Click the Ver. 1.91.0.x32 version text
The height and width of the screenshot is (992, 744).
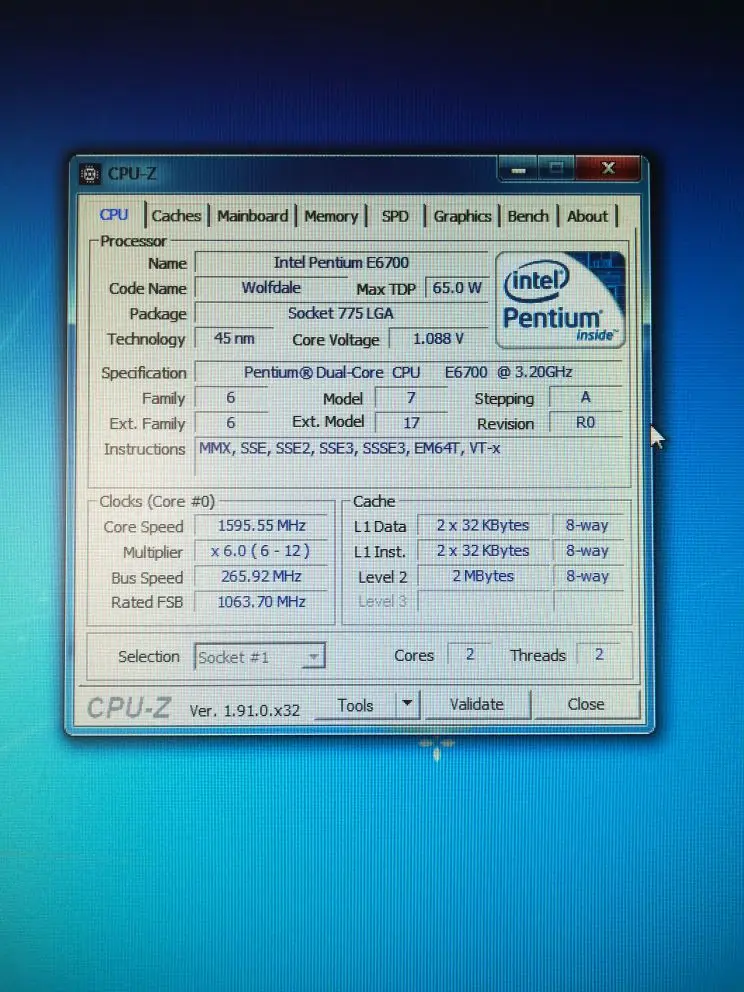pyautogui.click(x=245, y=710)
